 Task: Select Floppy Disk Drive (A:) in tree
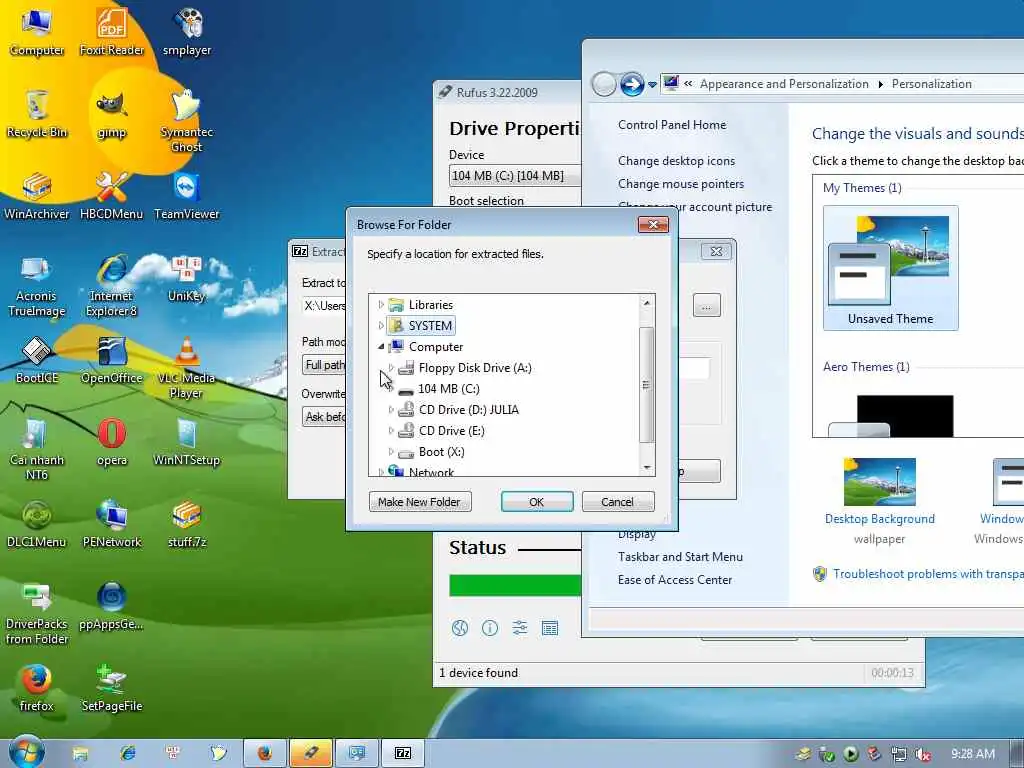point(475,368)
